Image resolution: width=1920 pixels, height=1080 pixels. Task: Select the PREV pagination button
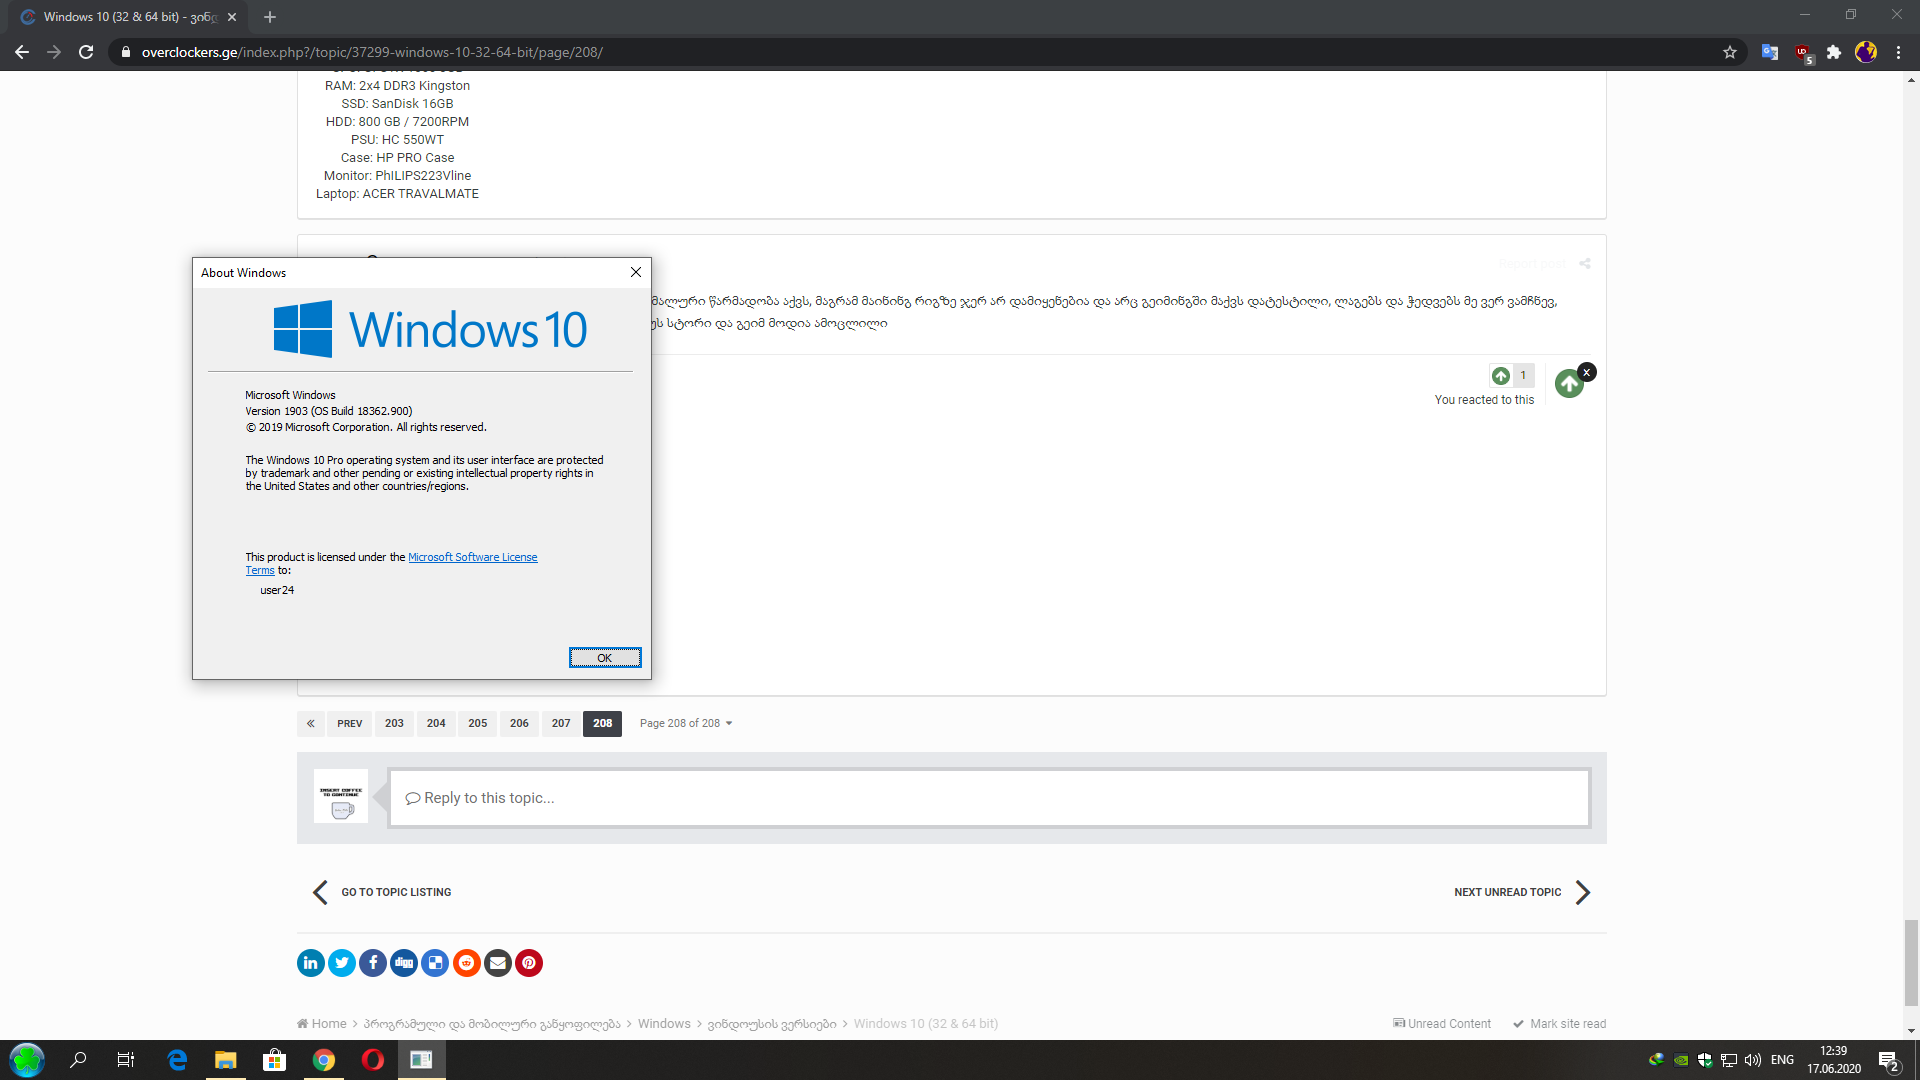point(350,723)
